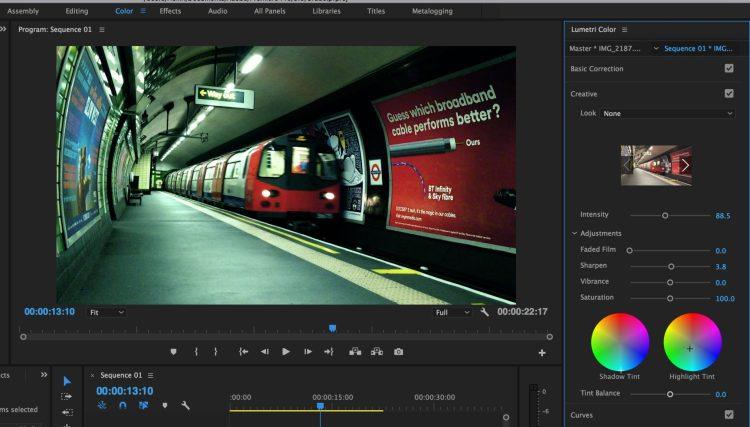Toggle the Curves section checkbox

point(729,415)
